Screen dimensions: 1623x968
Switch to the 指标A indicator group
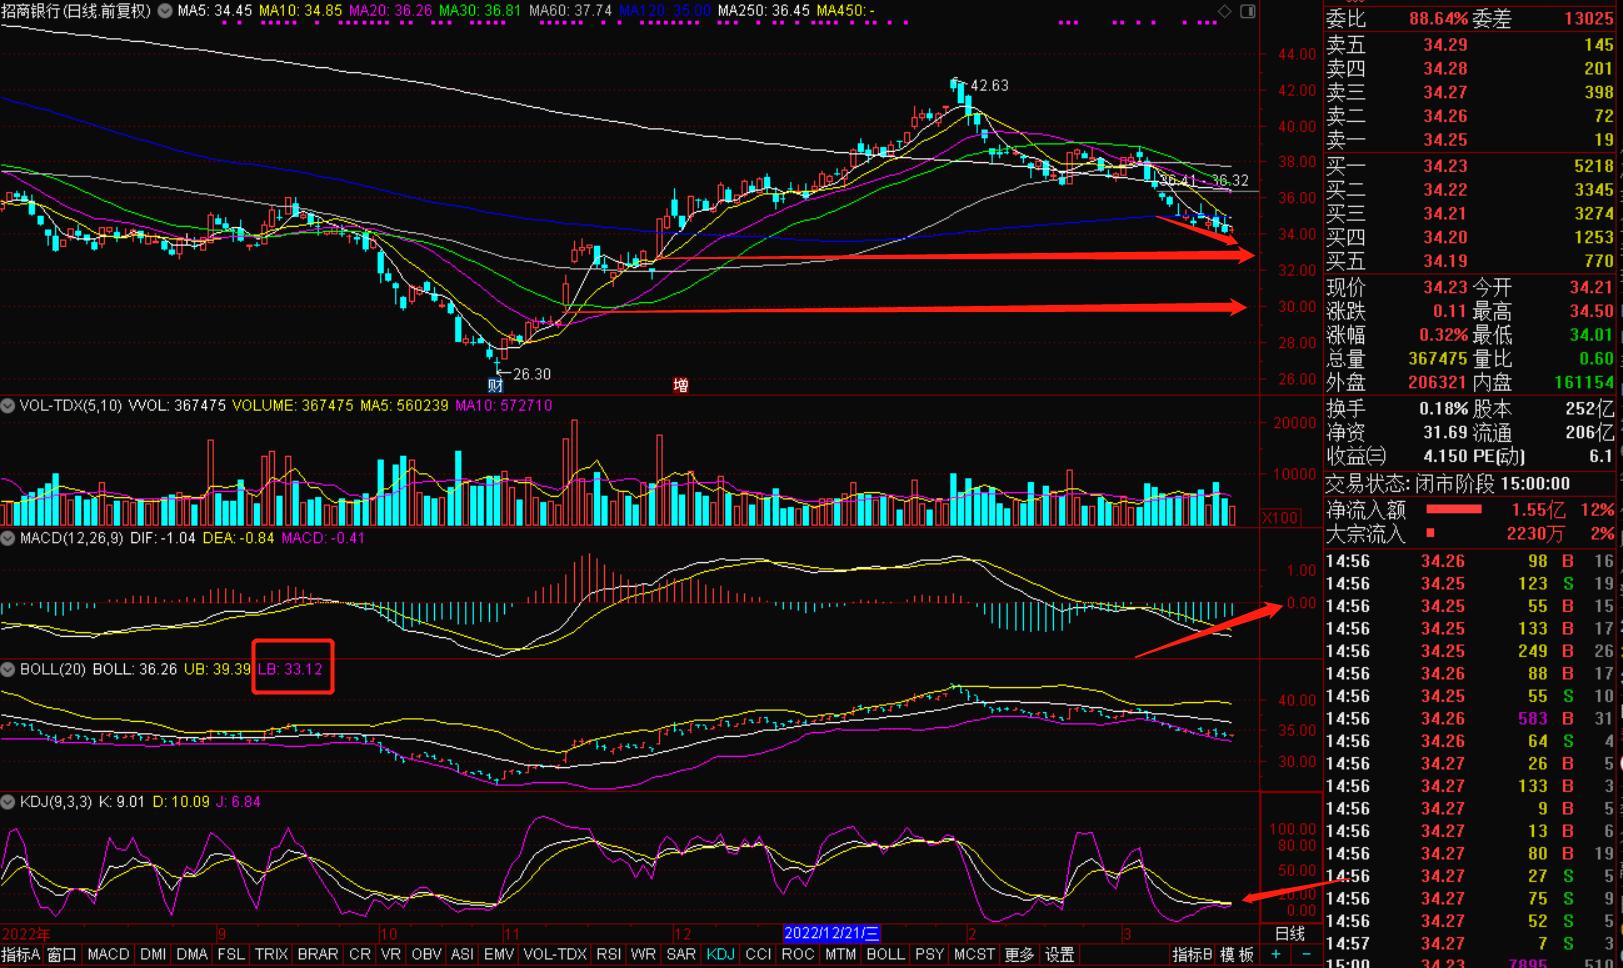coord(21,955)
